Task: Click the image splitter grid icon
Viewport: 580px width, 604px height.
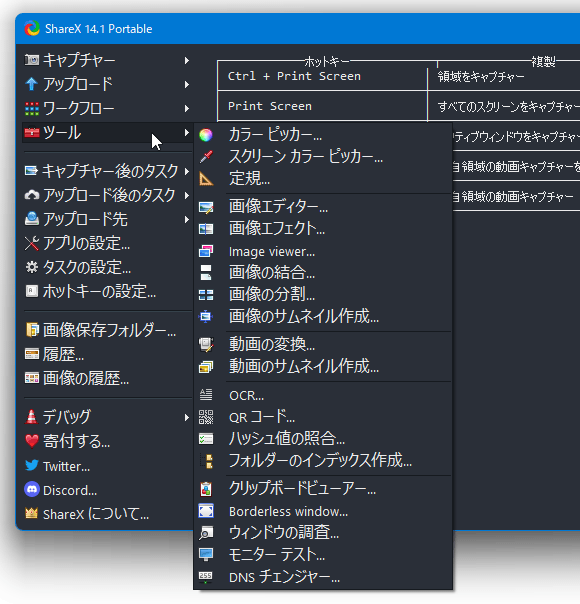Action: (x=206, y=295)
